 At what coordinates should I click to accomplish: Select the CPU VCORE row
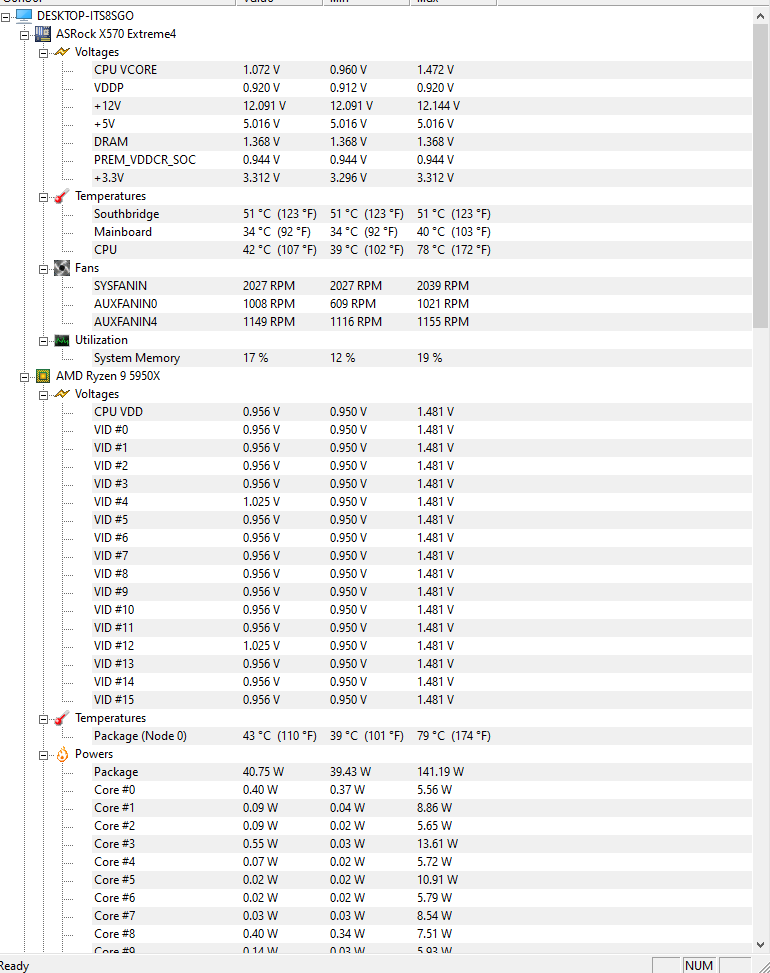[422, 70]
